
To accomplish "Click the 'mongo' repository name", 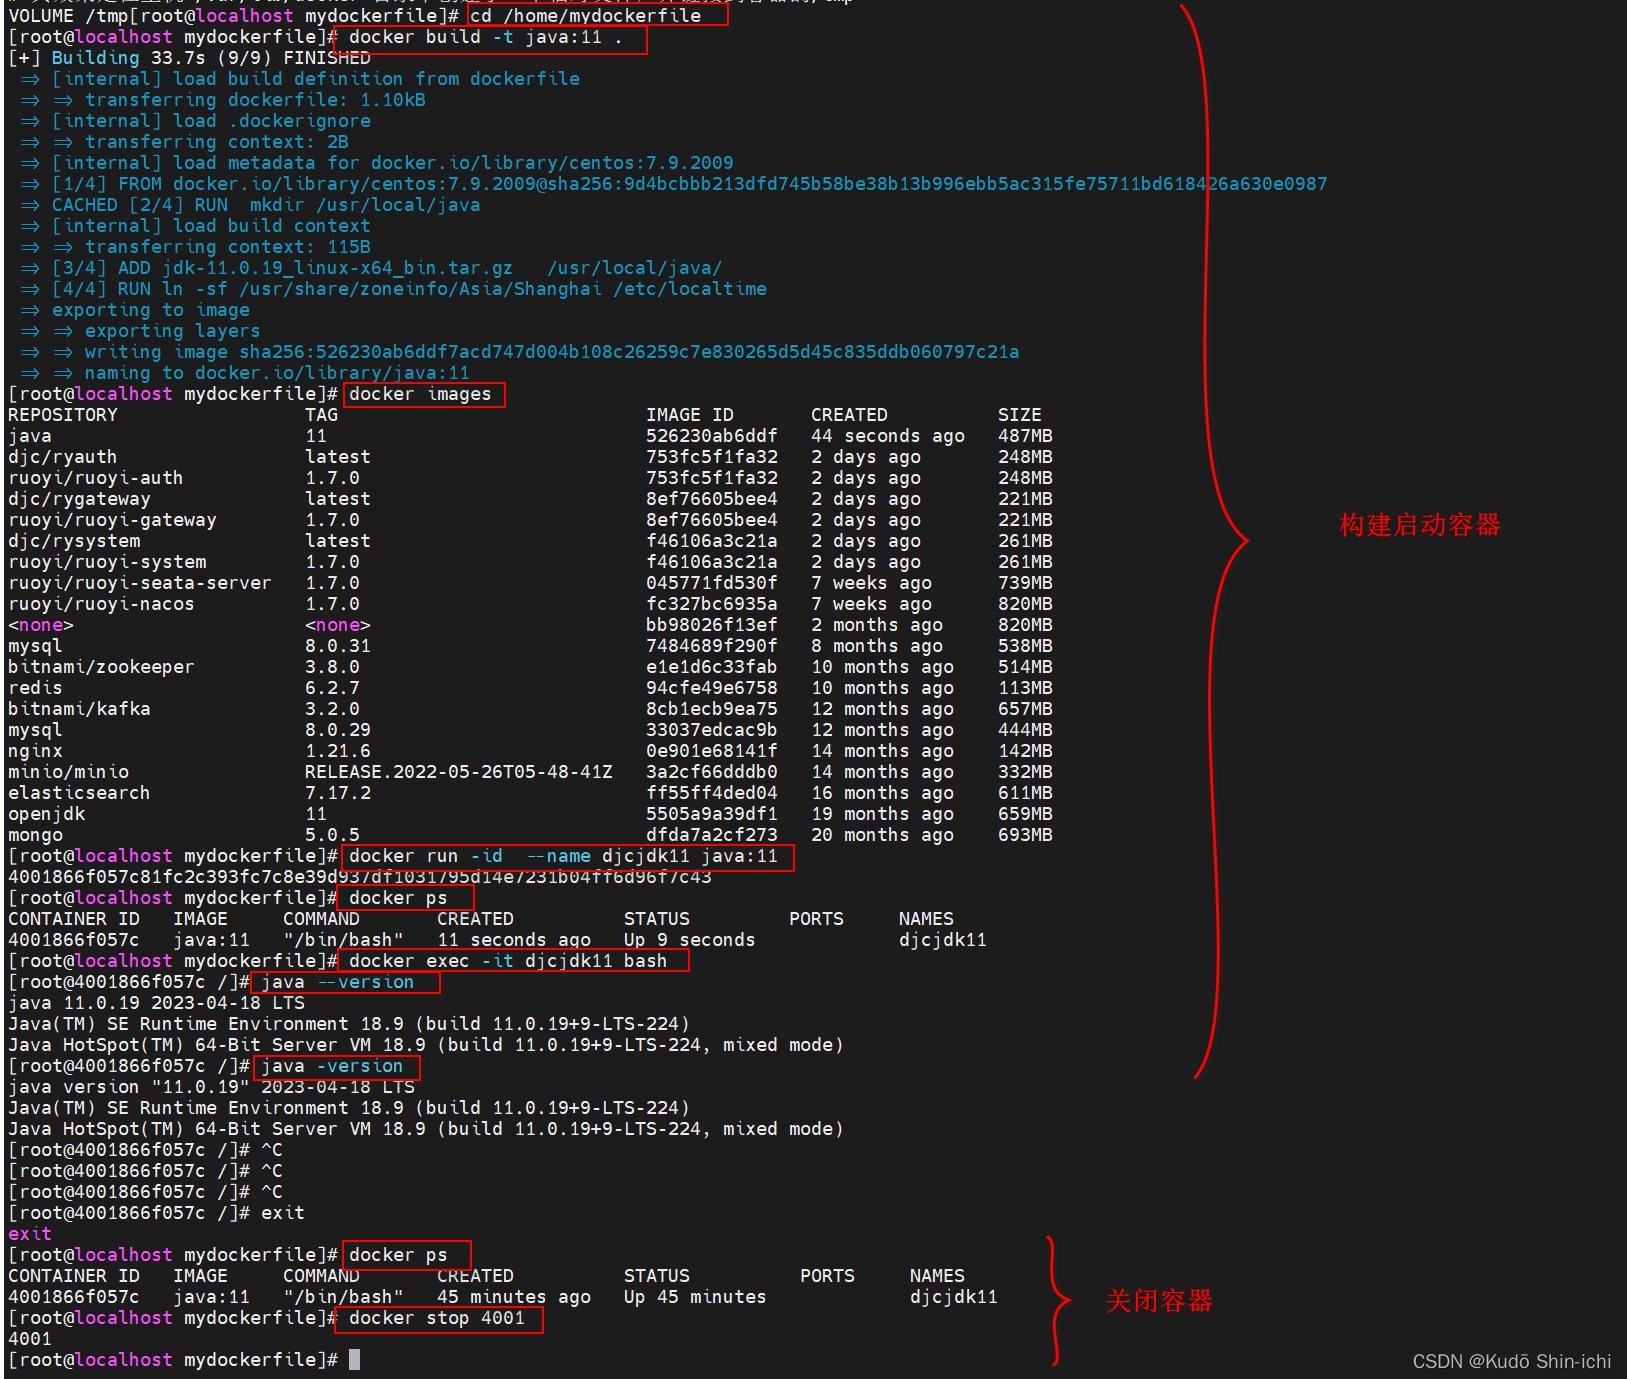I will pos(35,835).
